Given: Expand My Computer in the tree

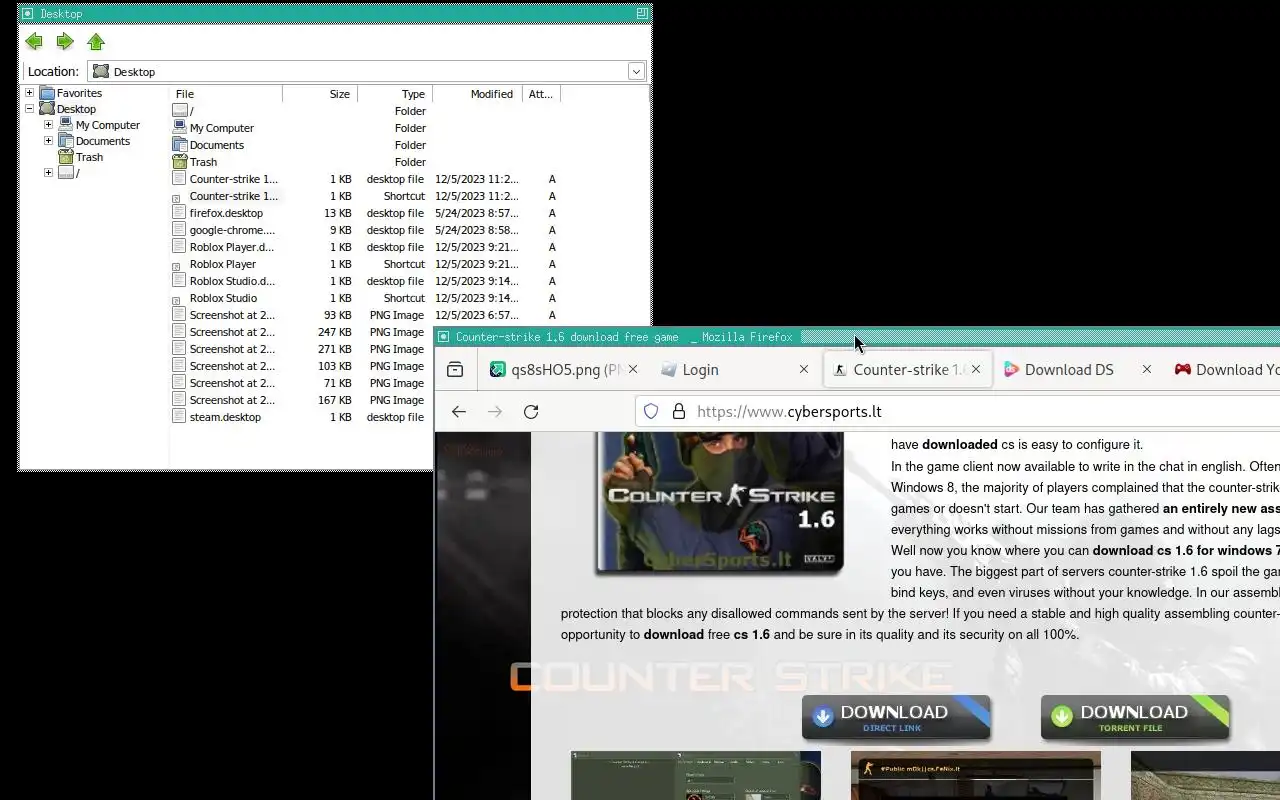Looking at the screenshot, I should click(48, 125).
